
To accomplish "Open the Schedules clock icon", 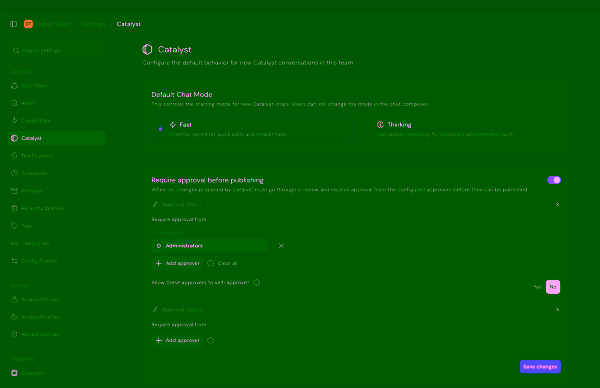I will point(15,173).
